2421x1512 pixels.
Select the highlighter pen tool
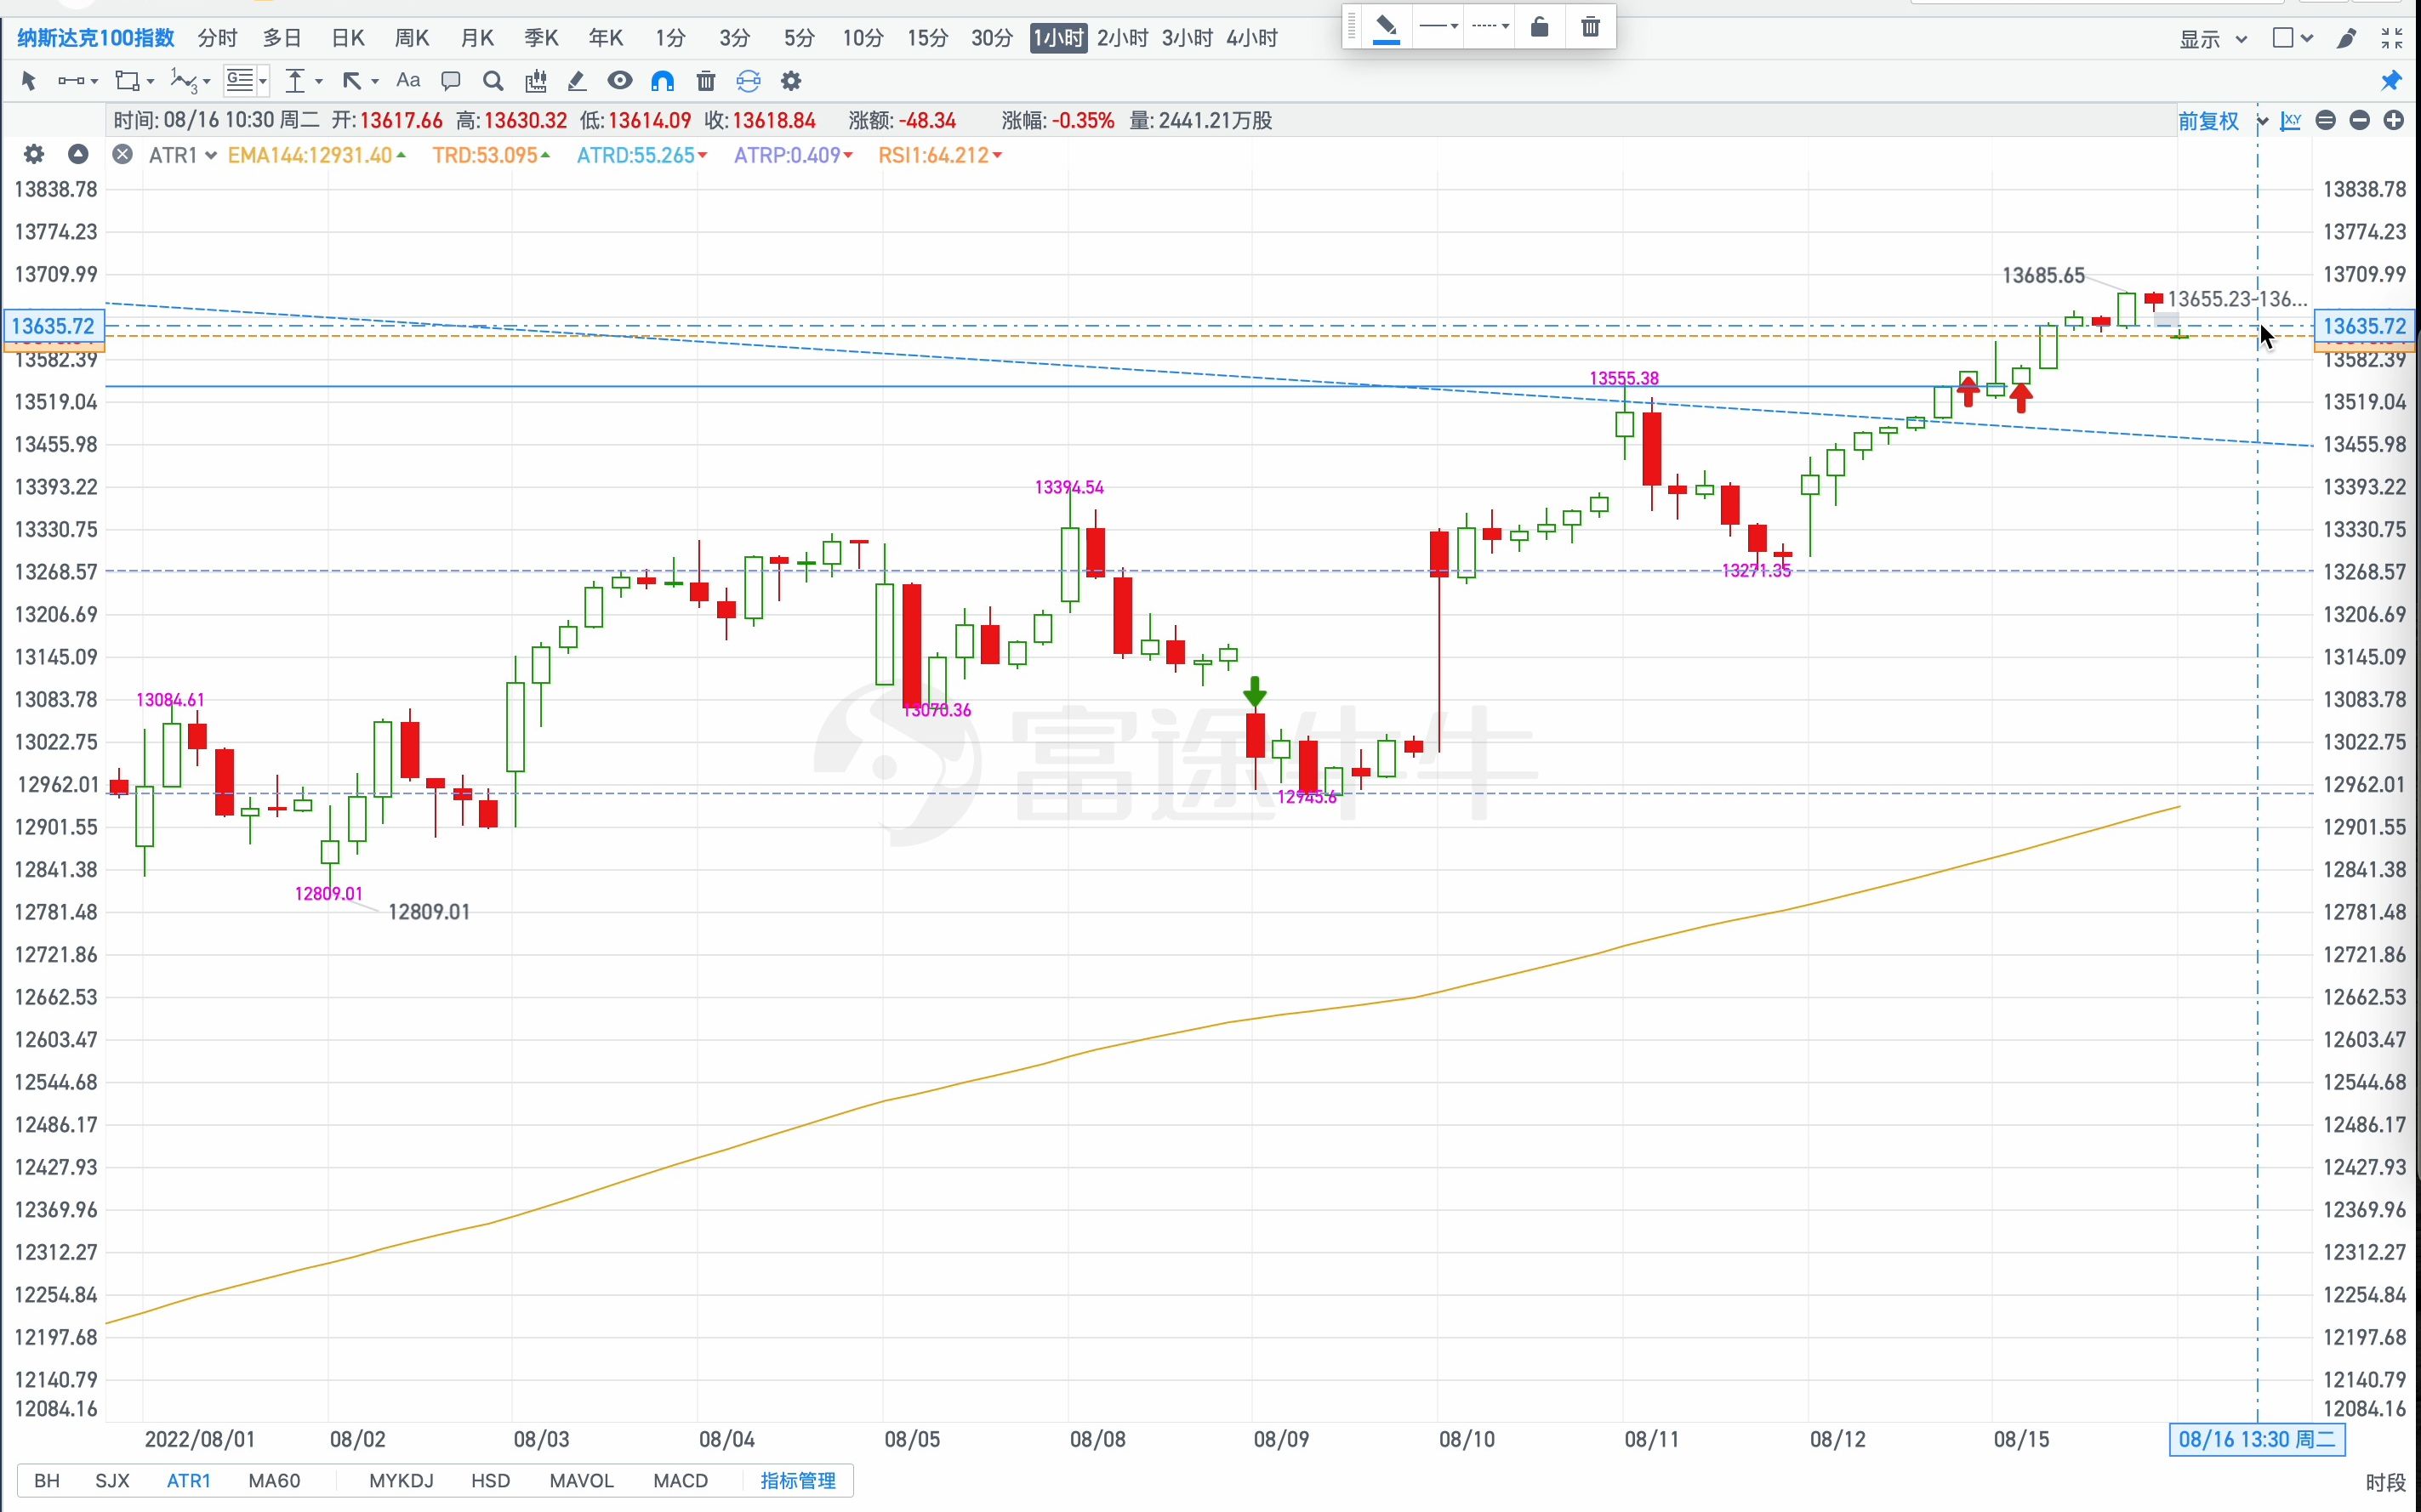pos(577,81)
